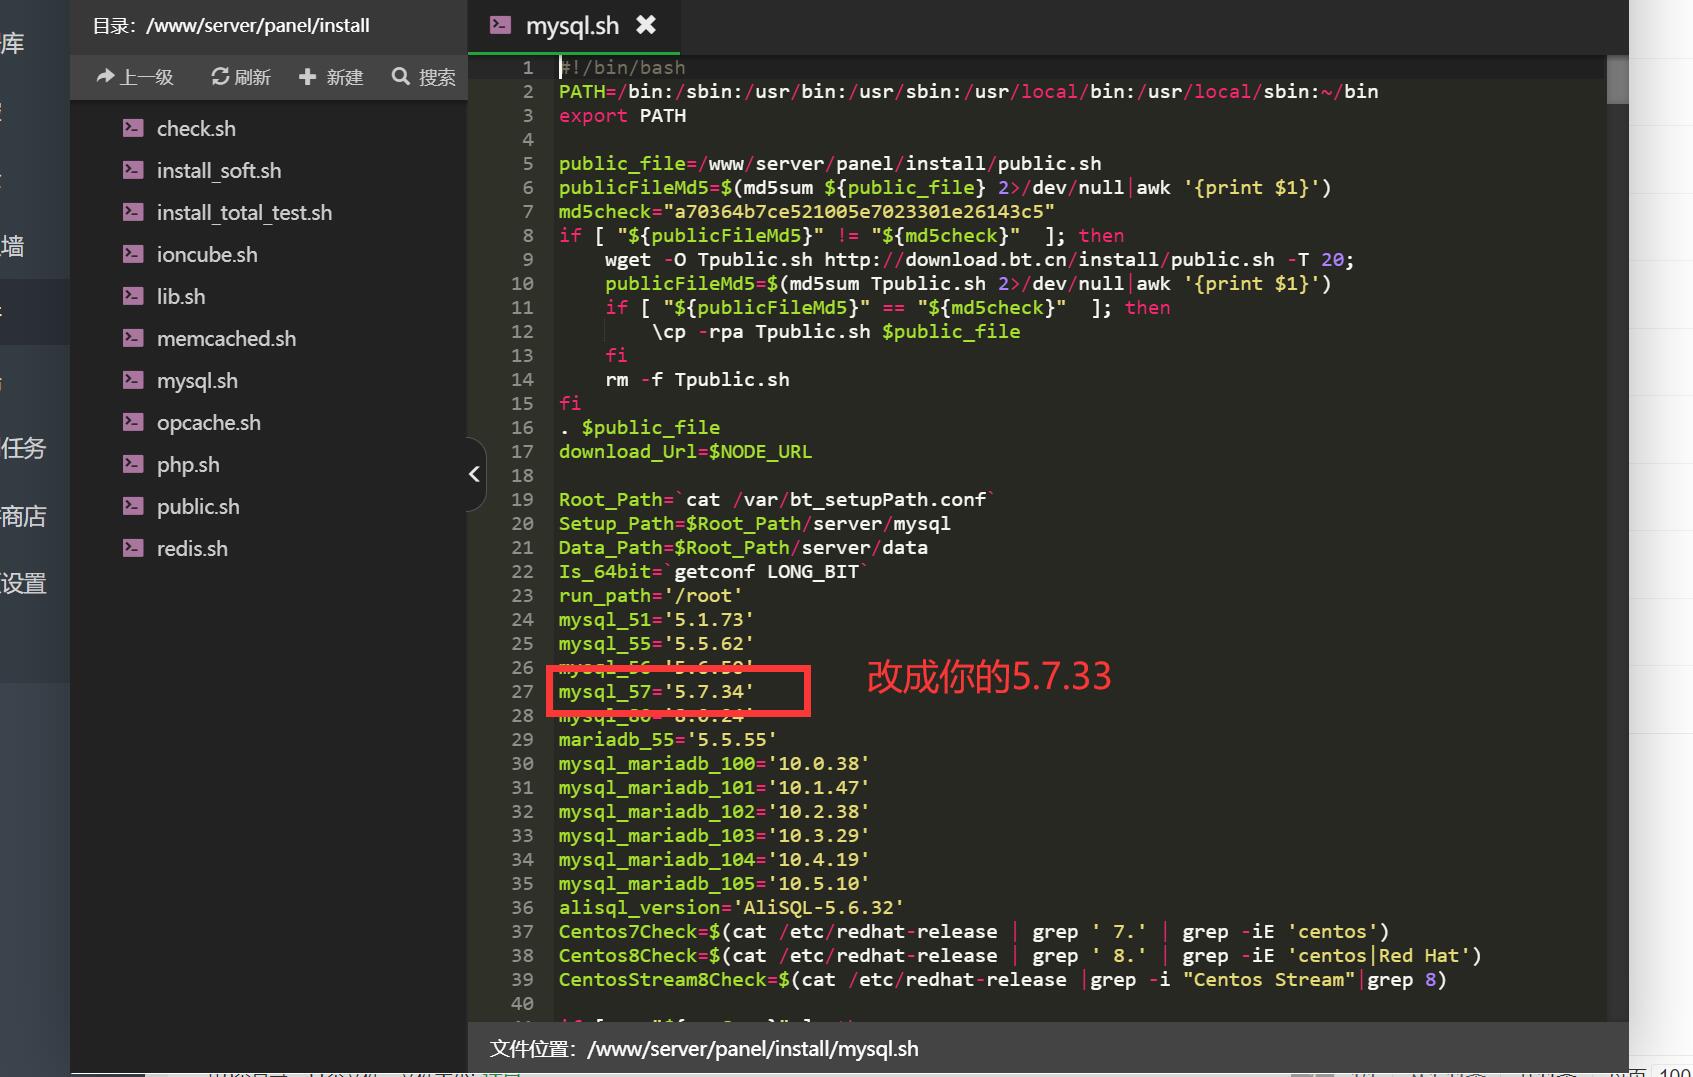Image resolution: width=1693 pixels, height=1077 pixels.
Task: Open 任务 in left panel menu
Action: point(24,448)
